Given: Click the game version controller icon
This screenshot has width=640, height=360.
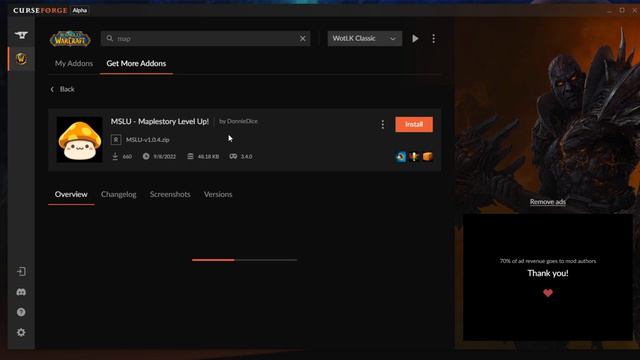Looking at the screenshot, I should coord(233,156).
